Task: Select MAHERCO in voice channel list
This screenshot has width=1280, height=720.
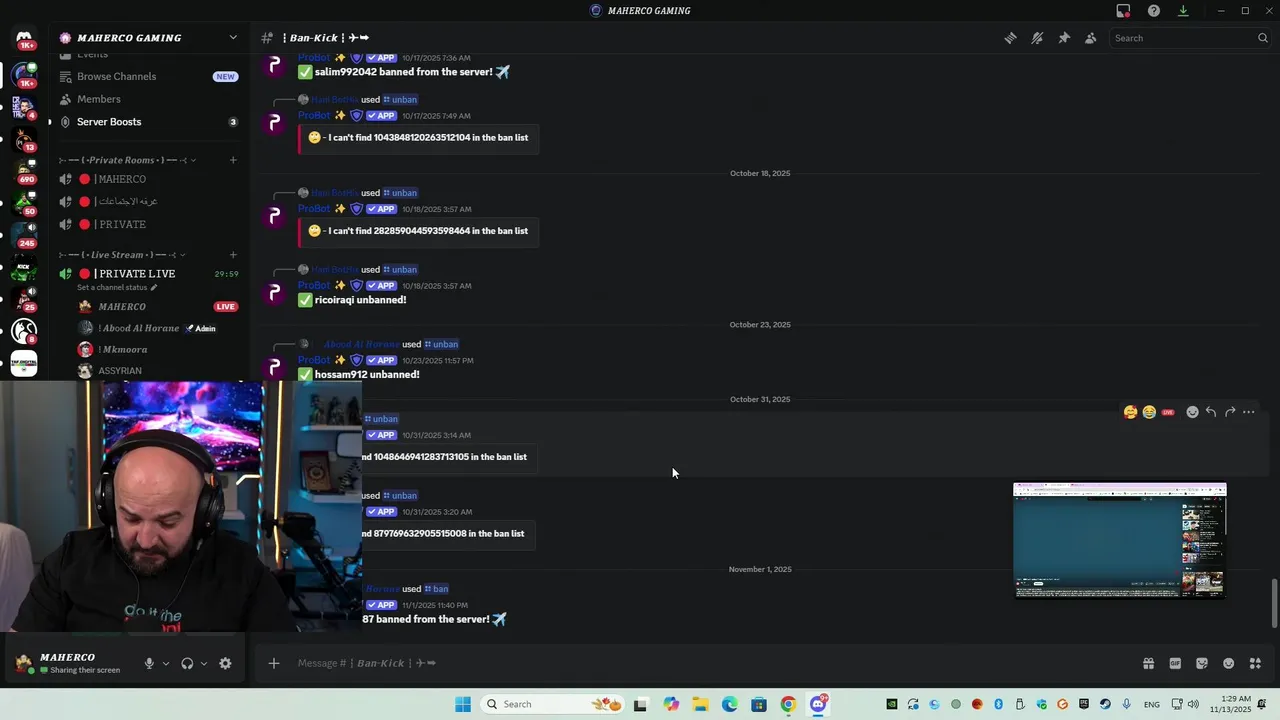Action: coord(122,307)
